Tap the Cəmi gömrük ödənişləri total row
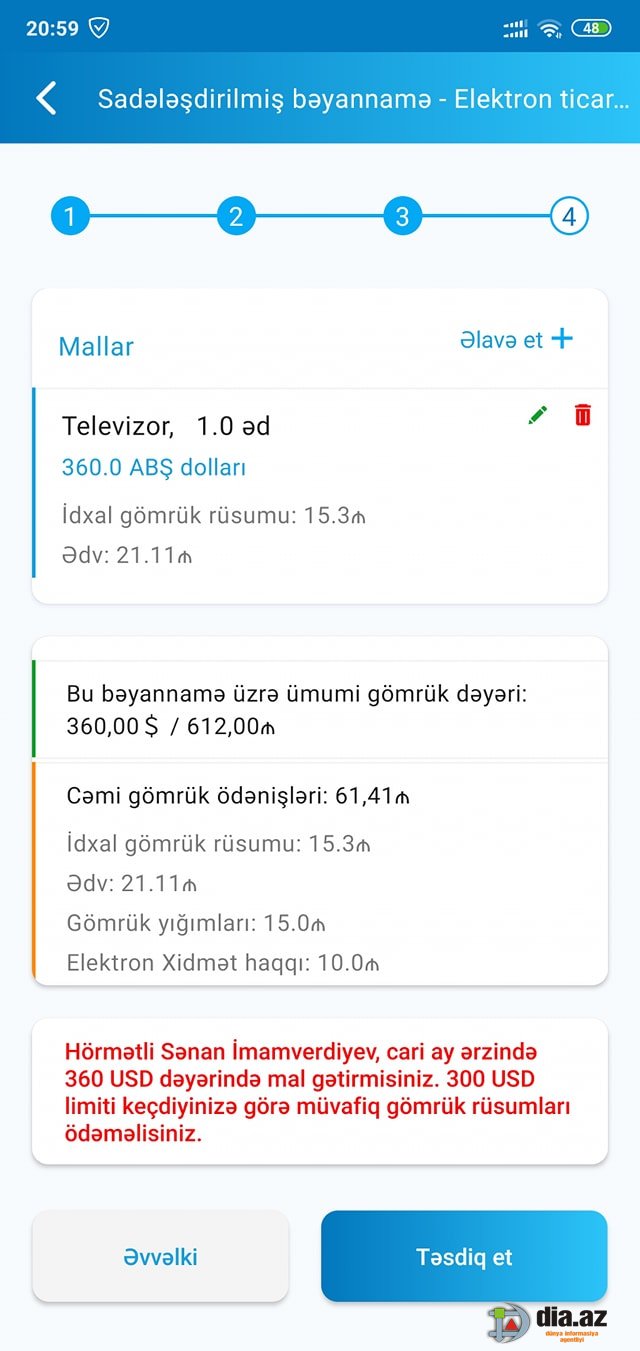 click(x=238, y=796)
